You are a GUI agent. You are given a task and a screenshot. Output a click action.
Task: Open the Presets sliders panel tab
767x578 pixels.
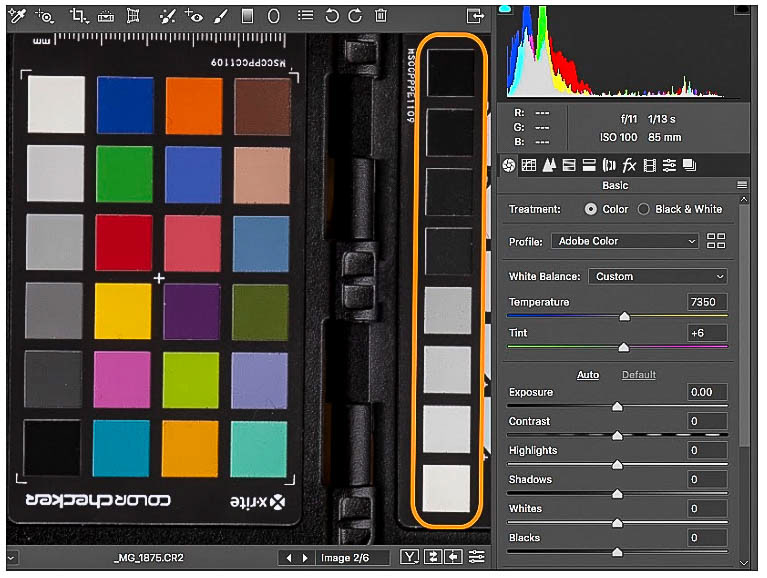tap(669, 166)
